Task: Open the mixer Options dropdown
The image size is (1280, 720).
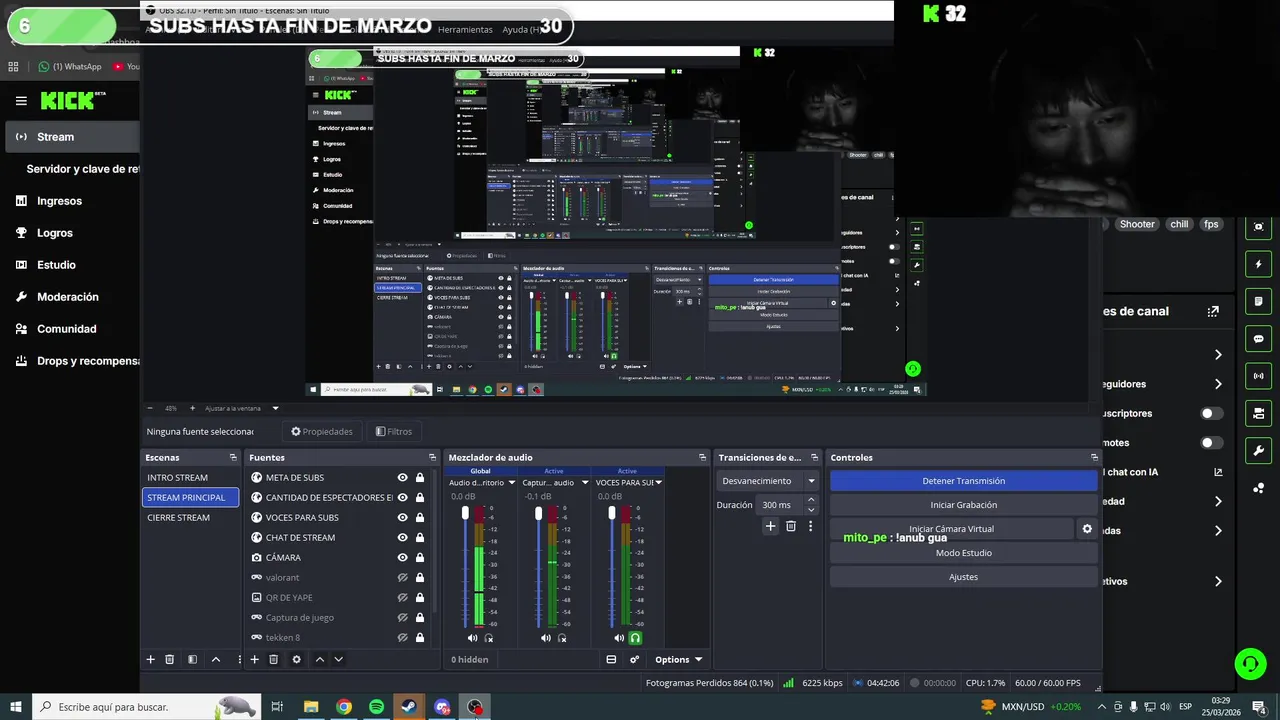Action: click(x=678, y=659)
